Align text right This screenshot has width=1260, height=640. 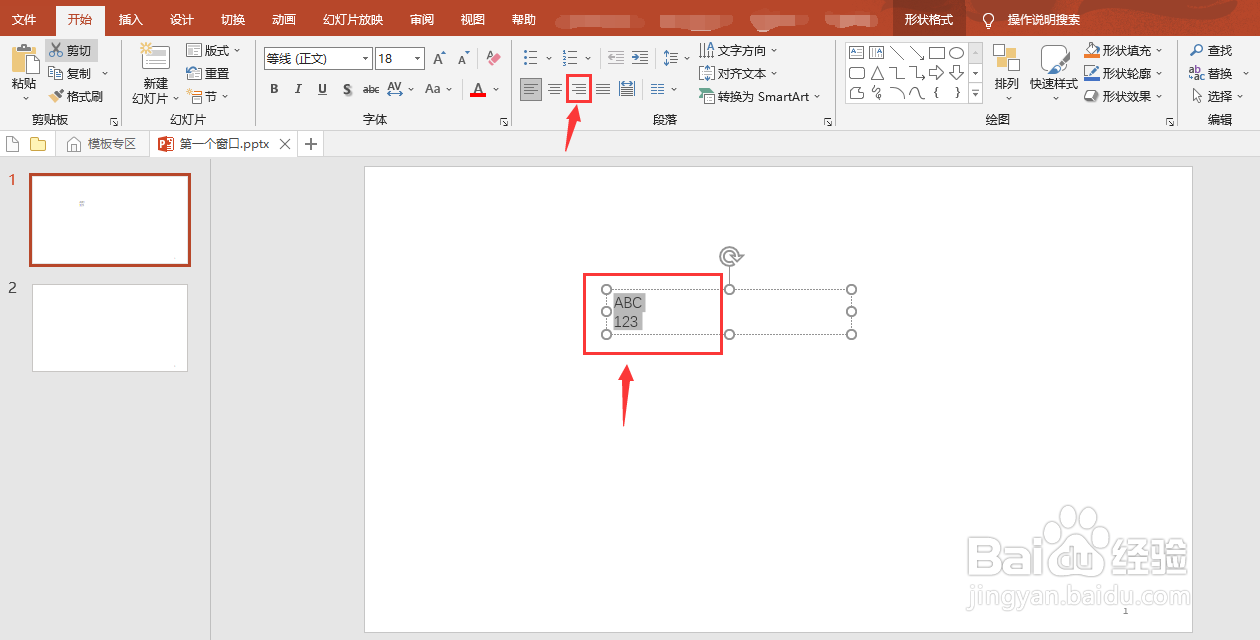pyautogui.click(x=579, y=89)
